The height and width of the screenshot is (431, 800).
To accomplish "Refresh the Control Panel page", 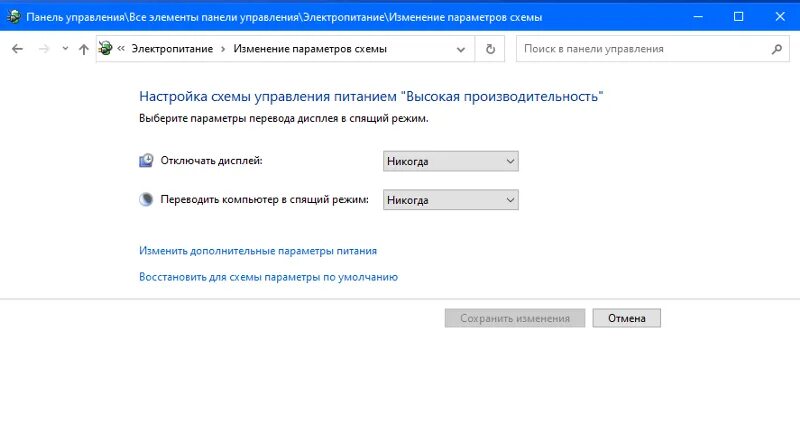I will [x=490, y=49].
